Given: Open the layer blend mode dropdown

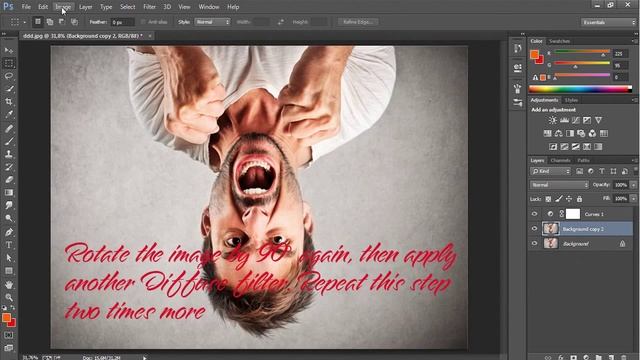Looking at the screenshot, I should [559, 185].
